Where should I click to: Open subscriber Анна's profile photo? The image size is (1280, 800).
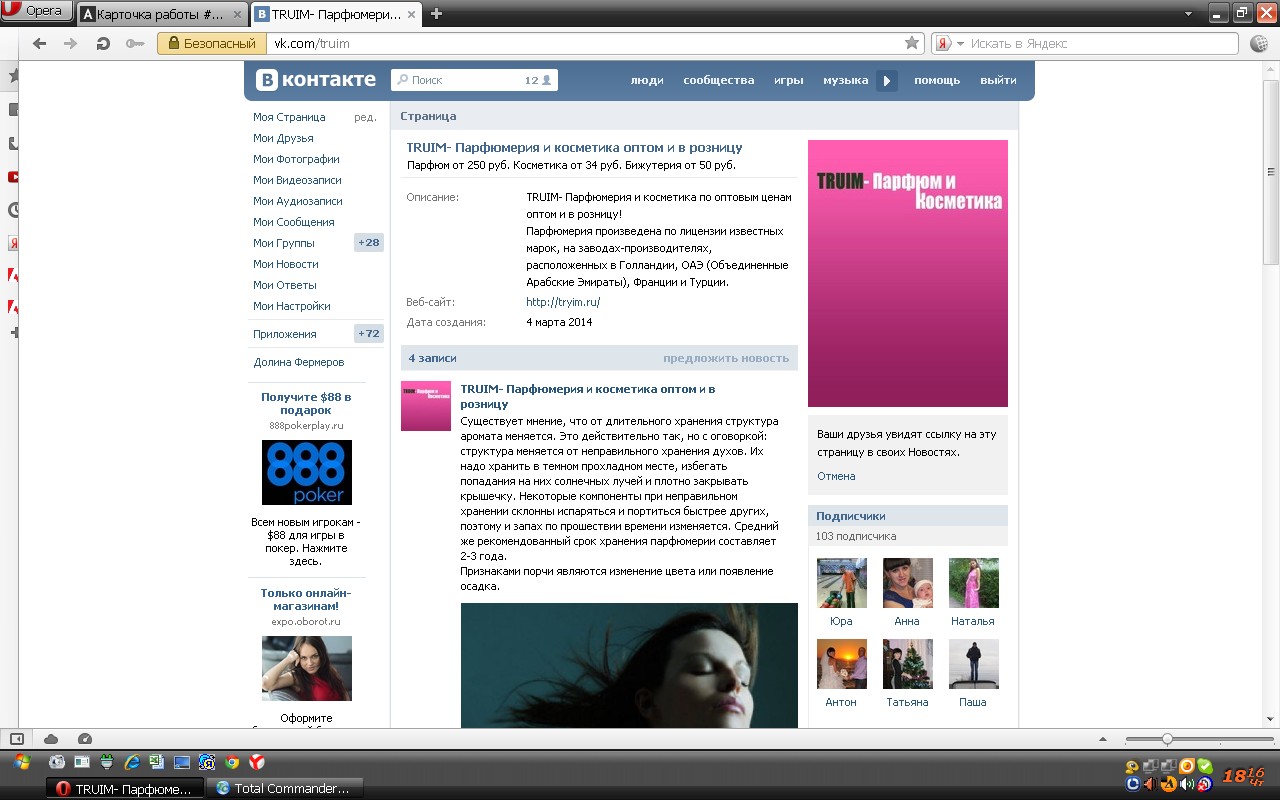coord(908,583)
